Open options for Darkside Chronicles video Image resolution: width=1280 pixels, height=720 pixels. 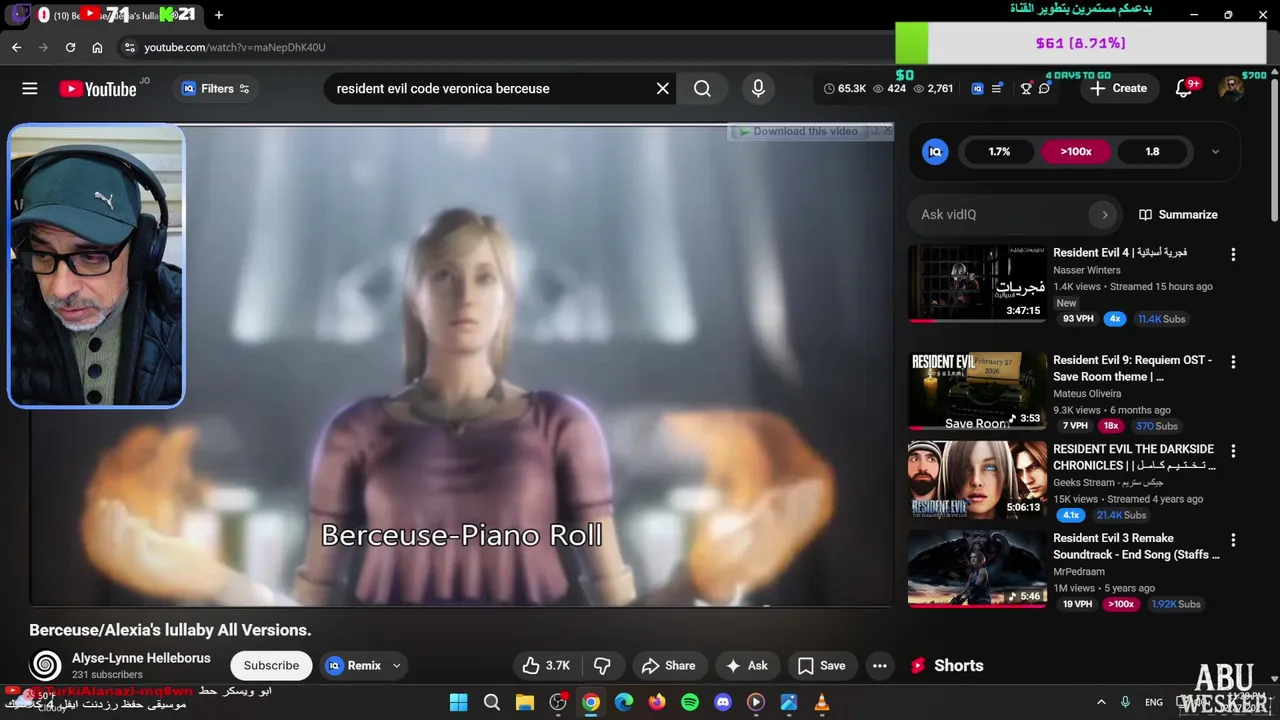[x=1233, y=451]
